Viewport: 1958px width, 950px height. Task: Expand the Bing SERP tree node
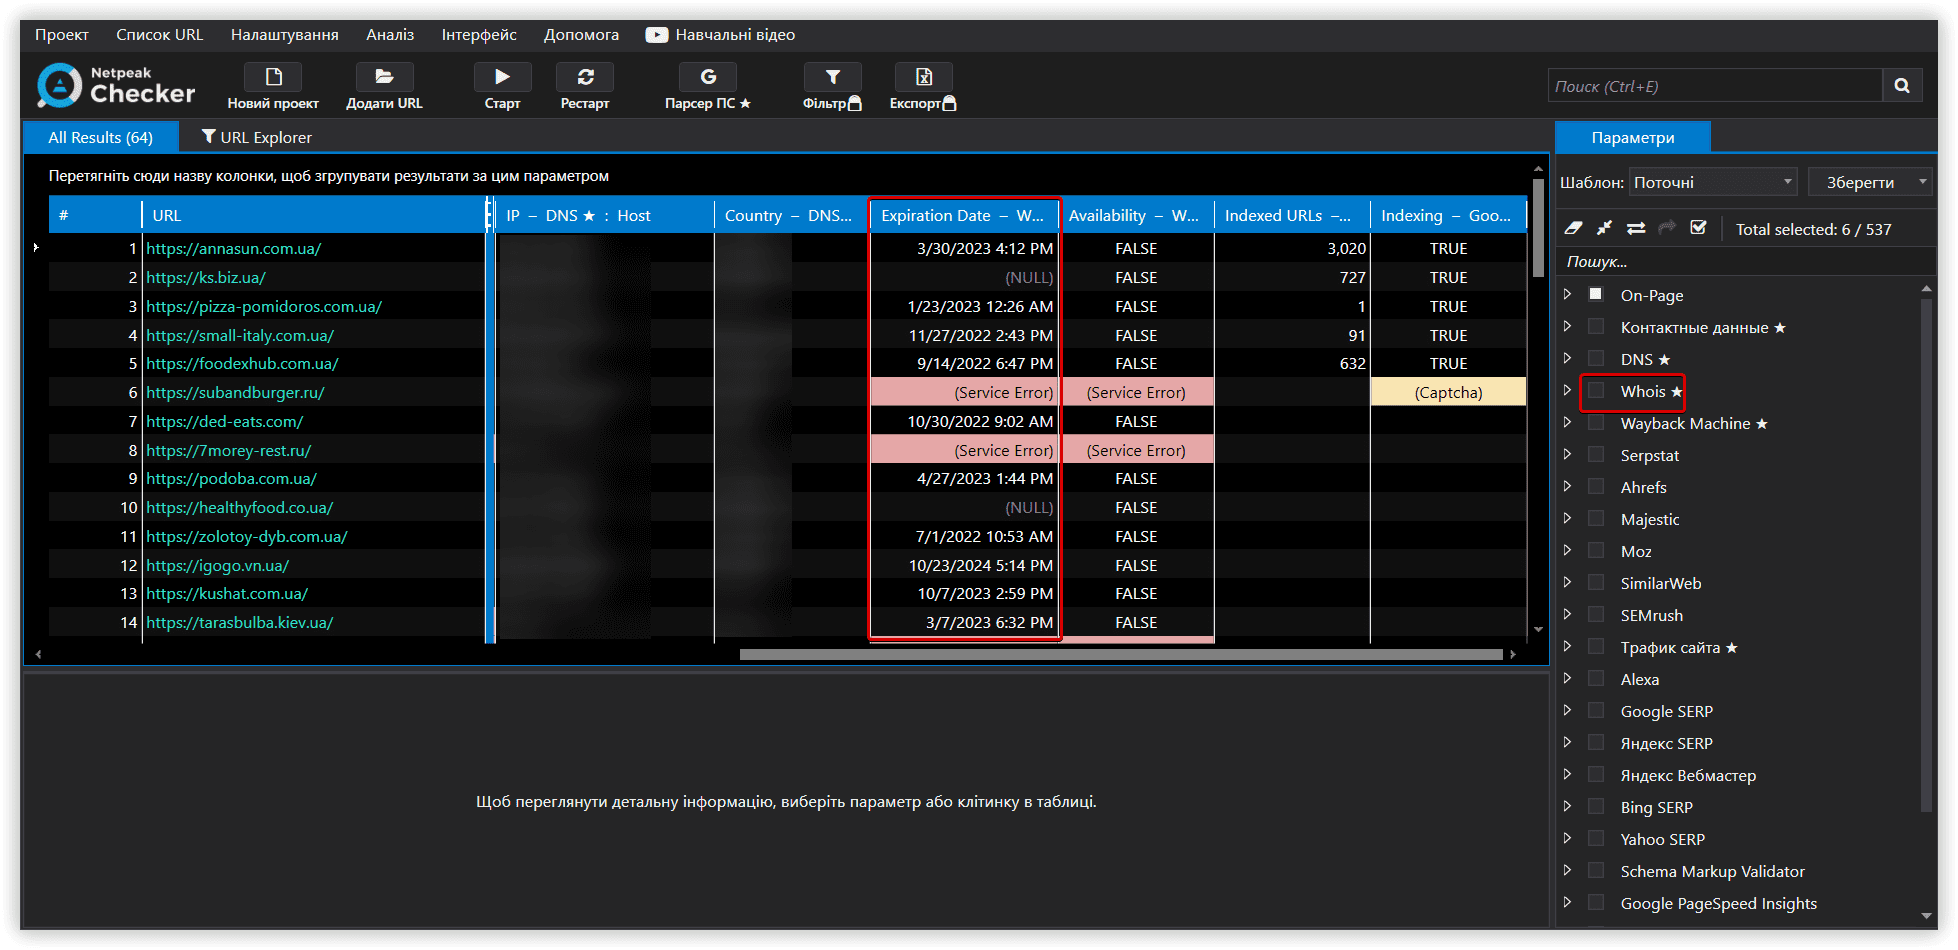(1567, 806)
